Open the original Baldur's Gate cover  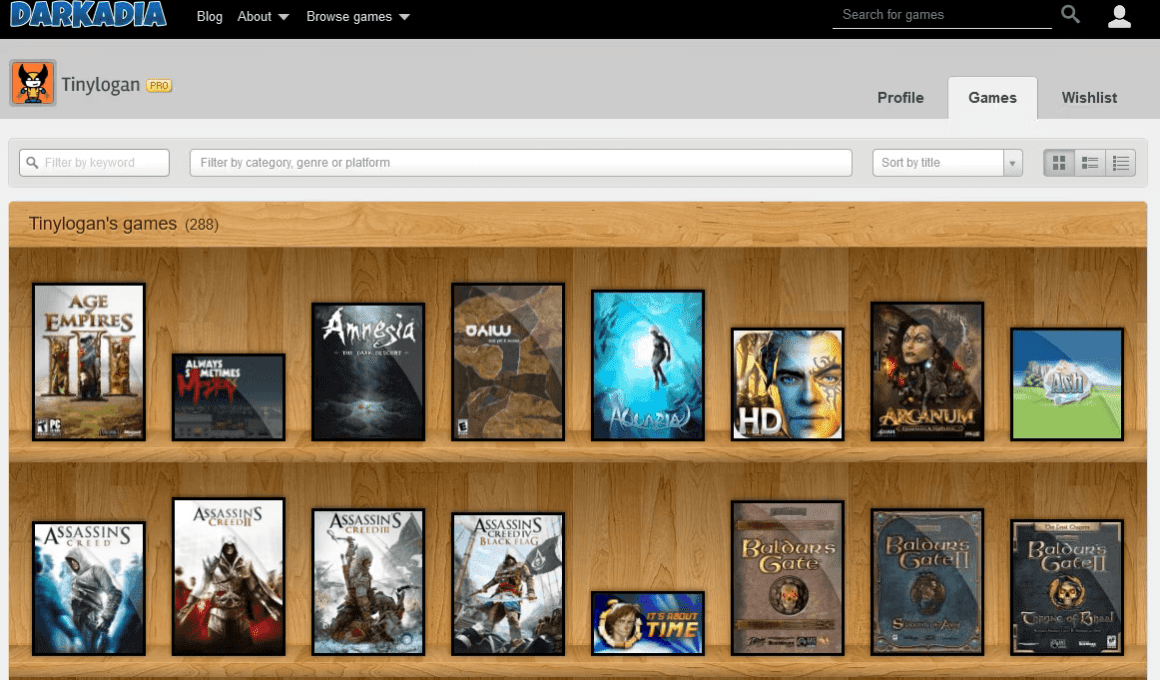pyautogui.click(x=787, y=578)
